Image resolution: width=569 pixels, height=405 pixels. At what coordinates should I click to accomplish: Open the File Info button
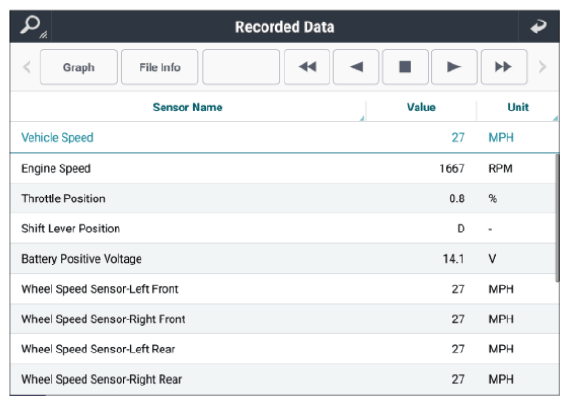(x=160, y=67)
